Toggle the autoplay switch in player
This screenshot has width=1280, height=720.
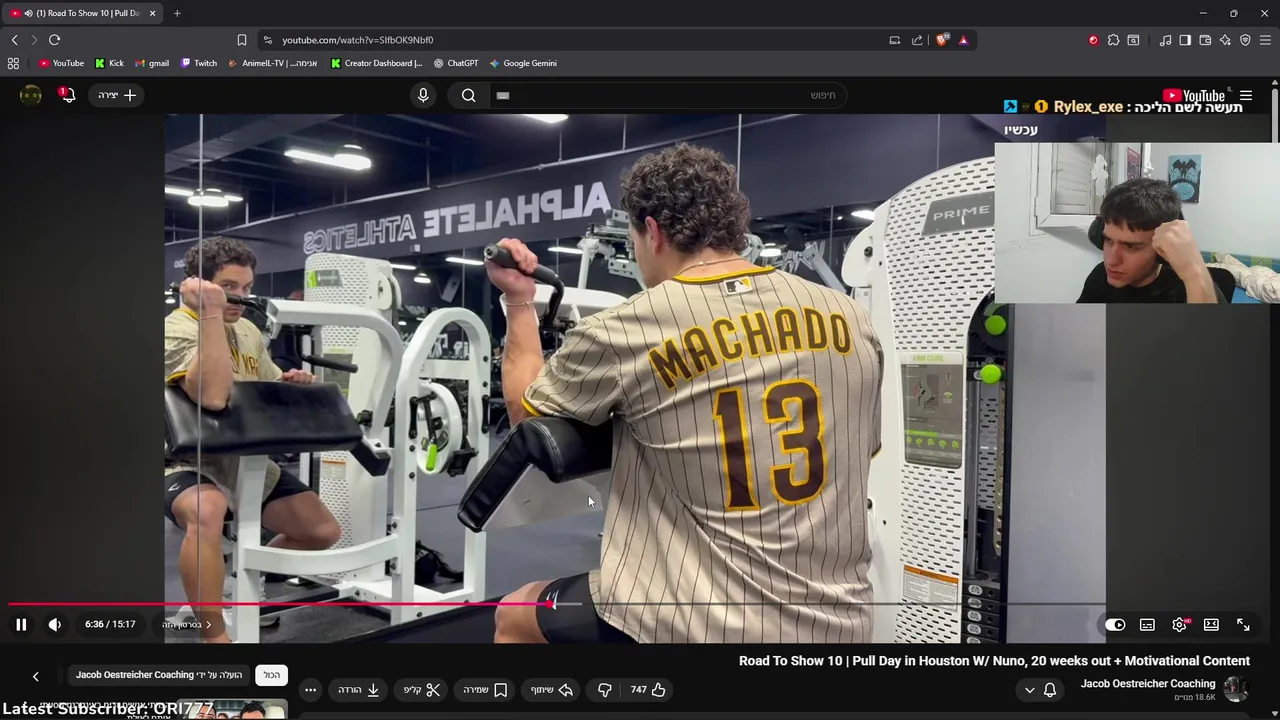click(1115, 625)
